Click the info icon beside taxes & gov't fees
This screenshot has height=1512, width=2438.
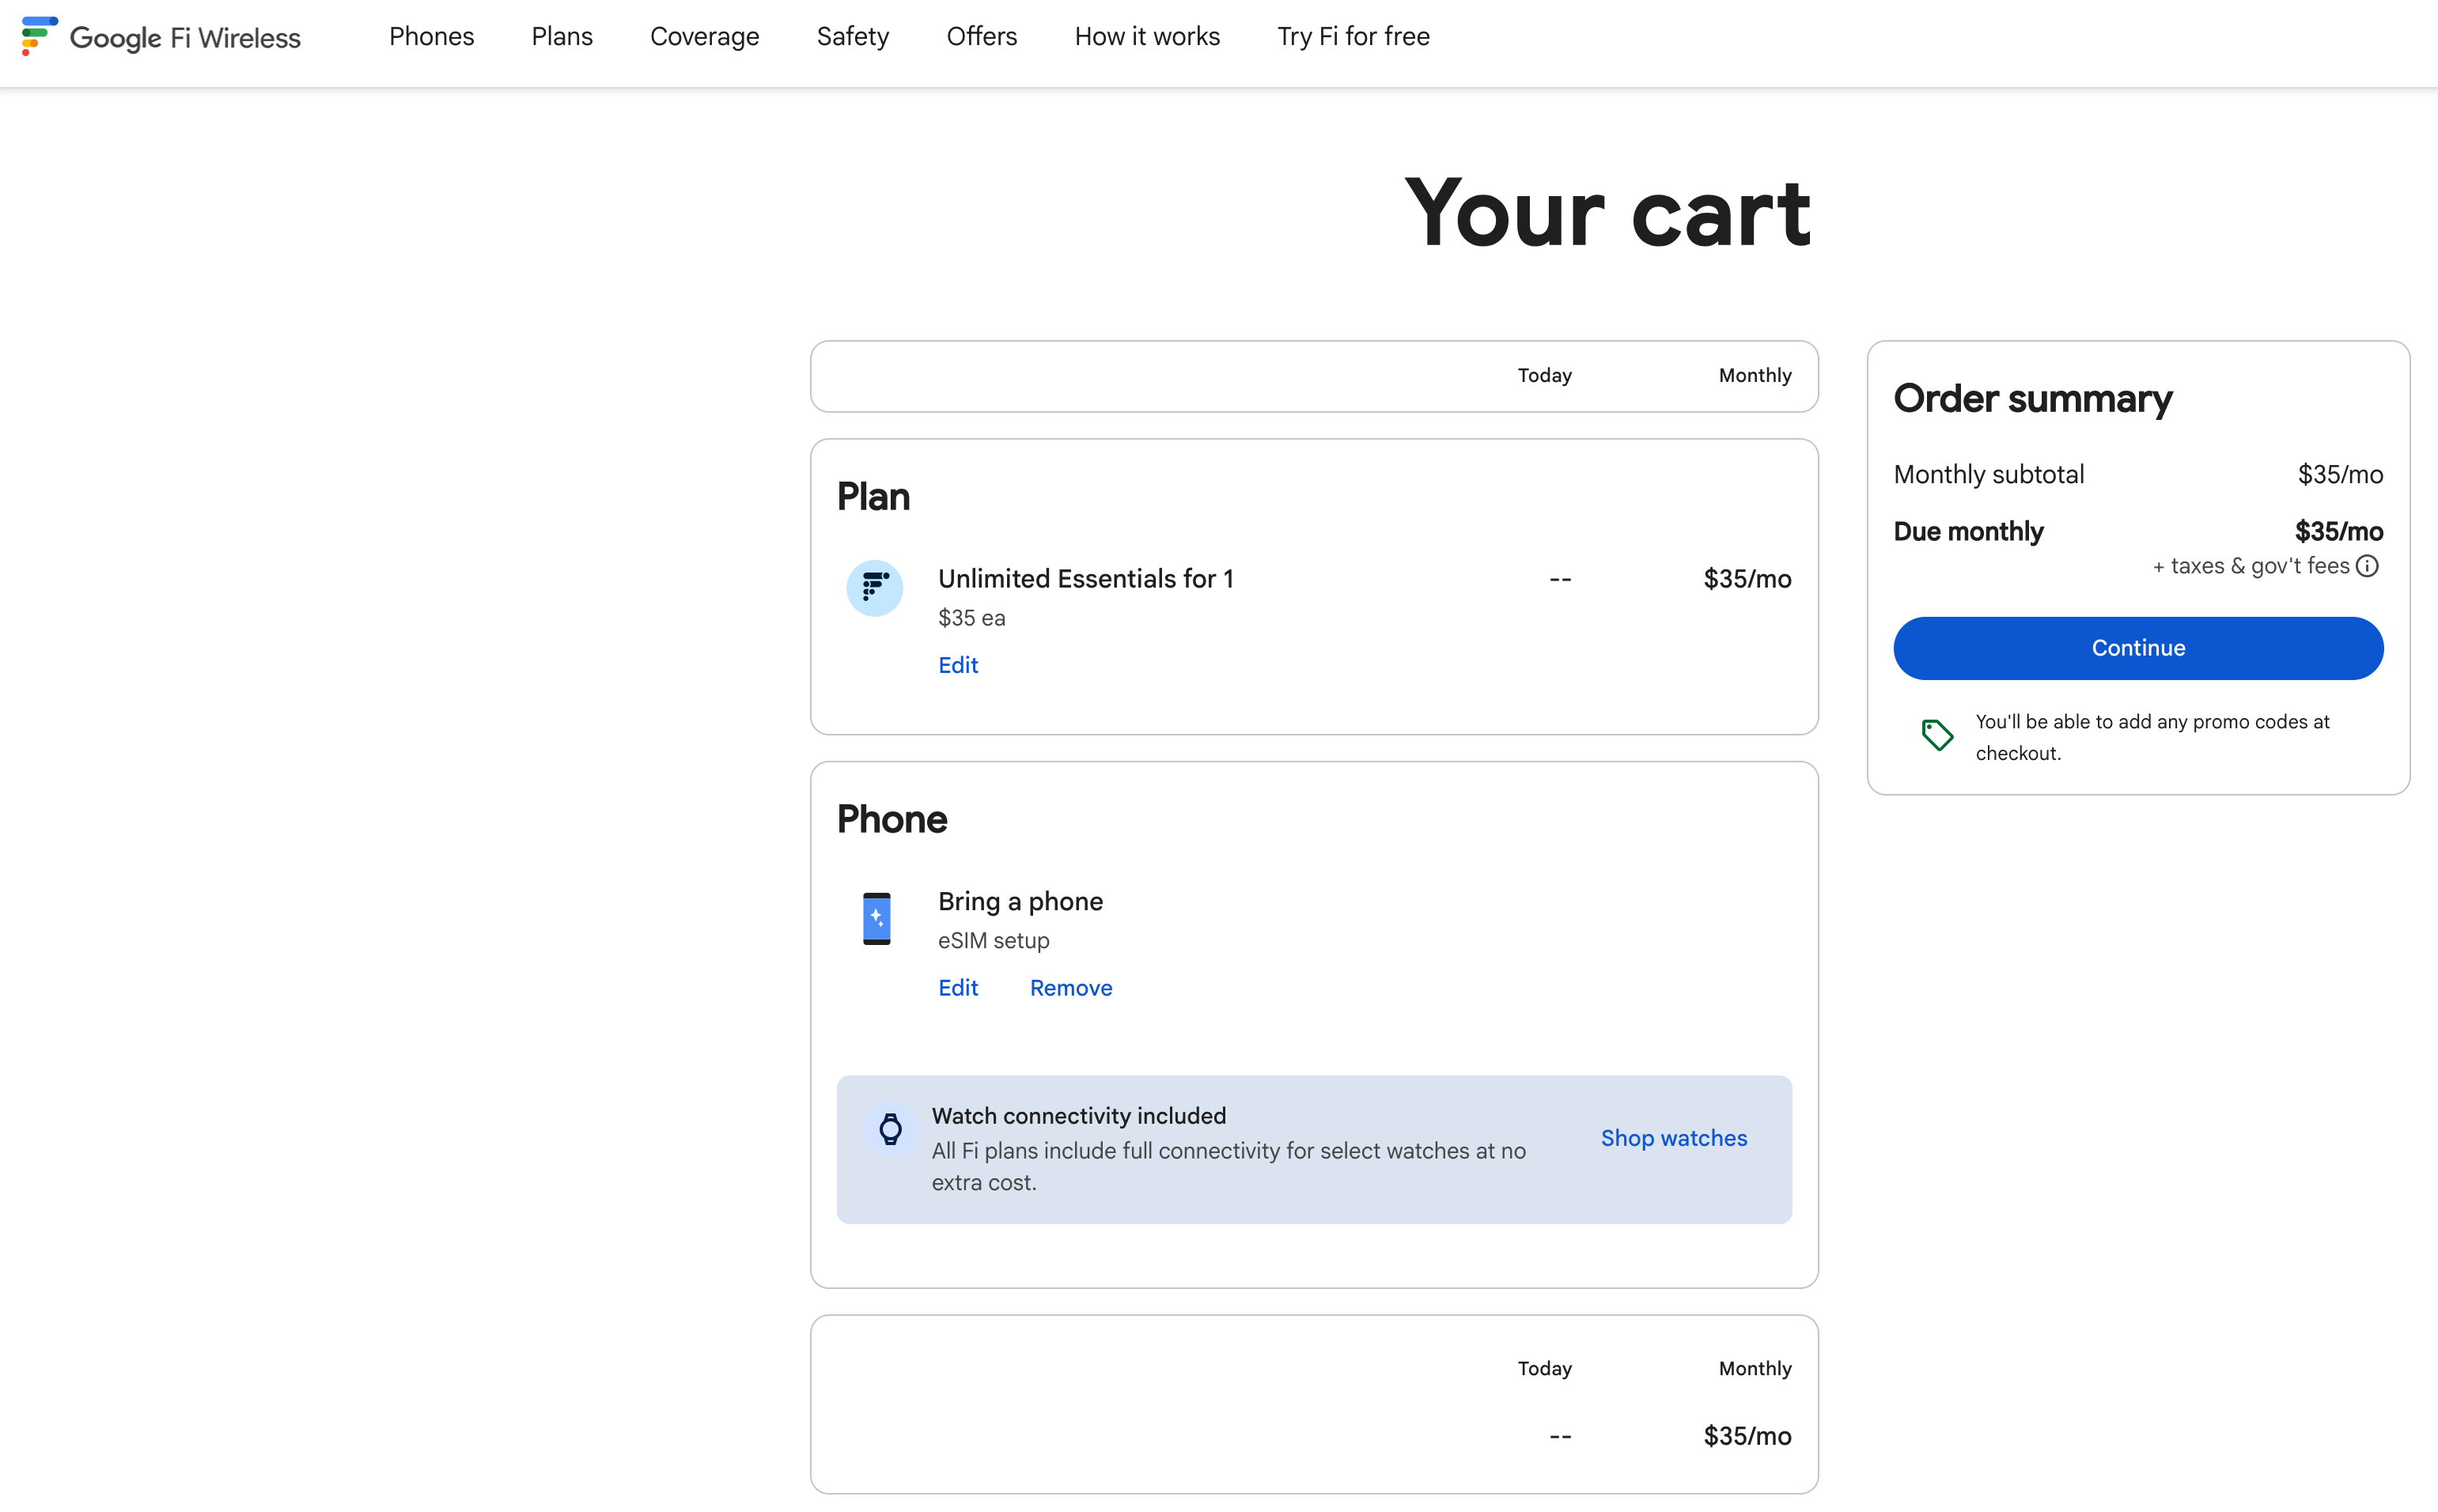(2366, 567)
